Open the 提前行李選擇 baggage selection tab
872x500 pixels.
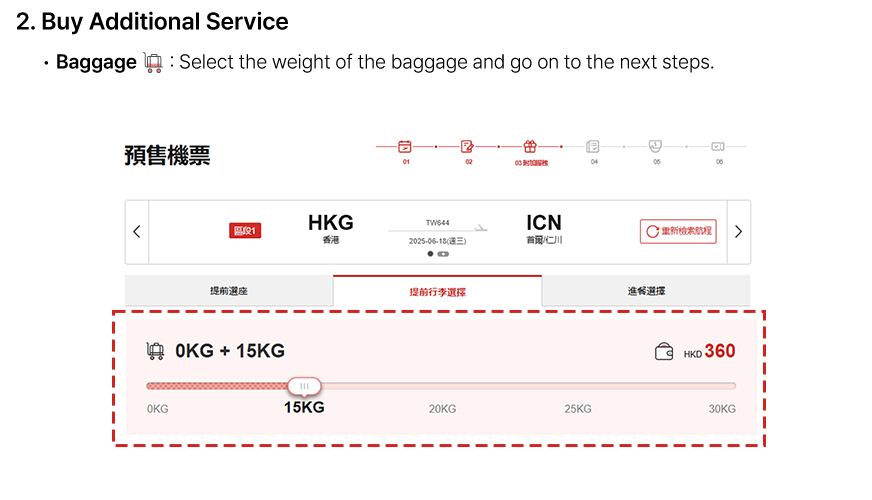(437, 292)
